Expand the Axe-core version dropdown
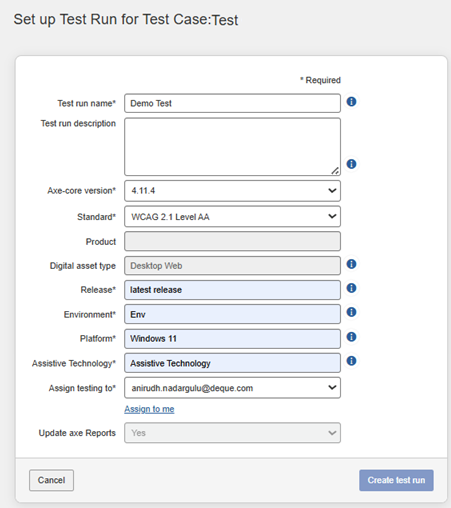 232,191
